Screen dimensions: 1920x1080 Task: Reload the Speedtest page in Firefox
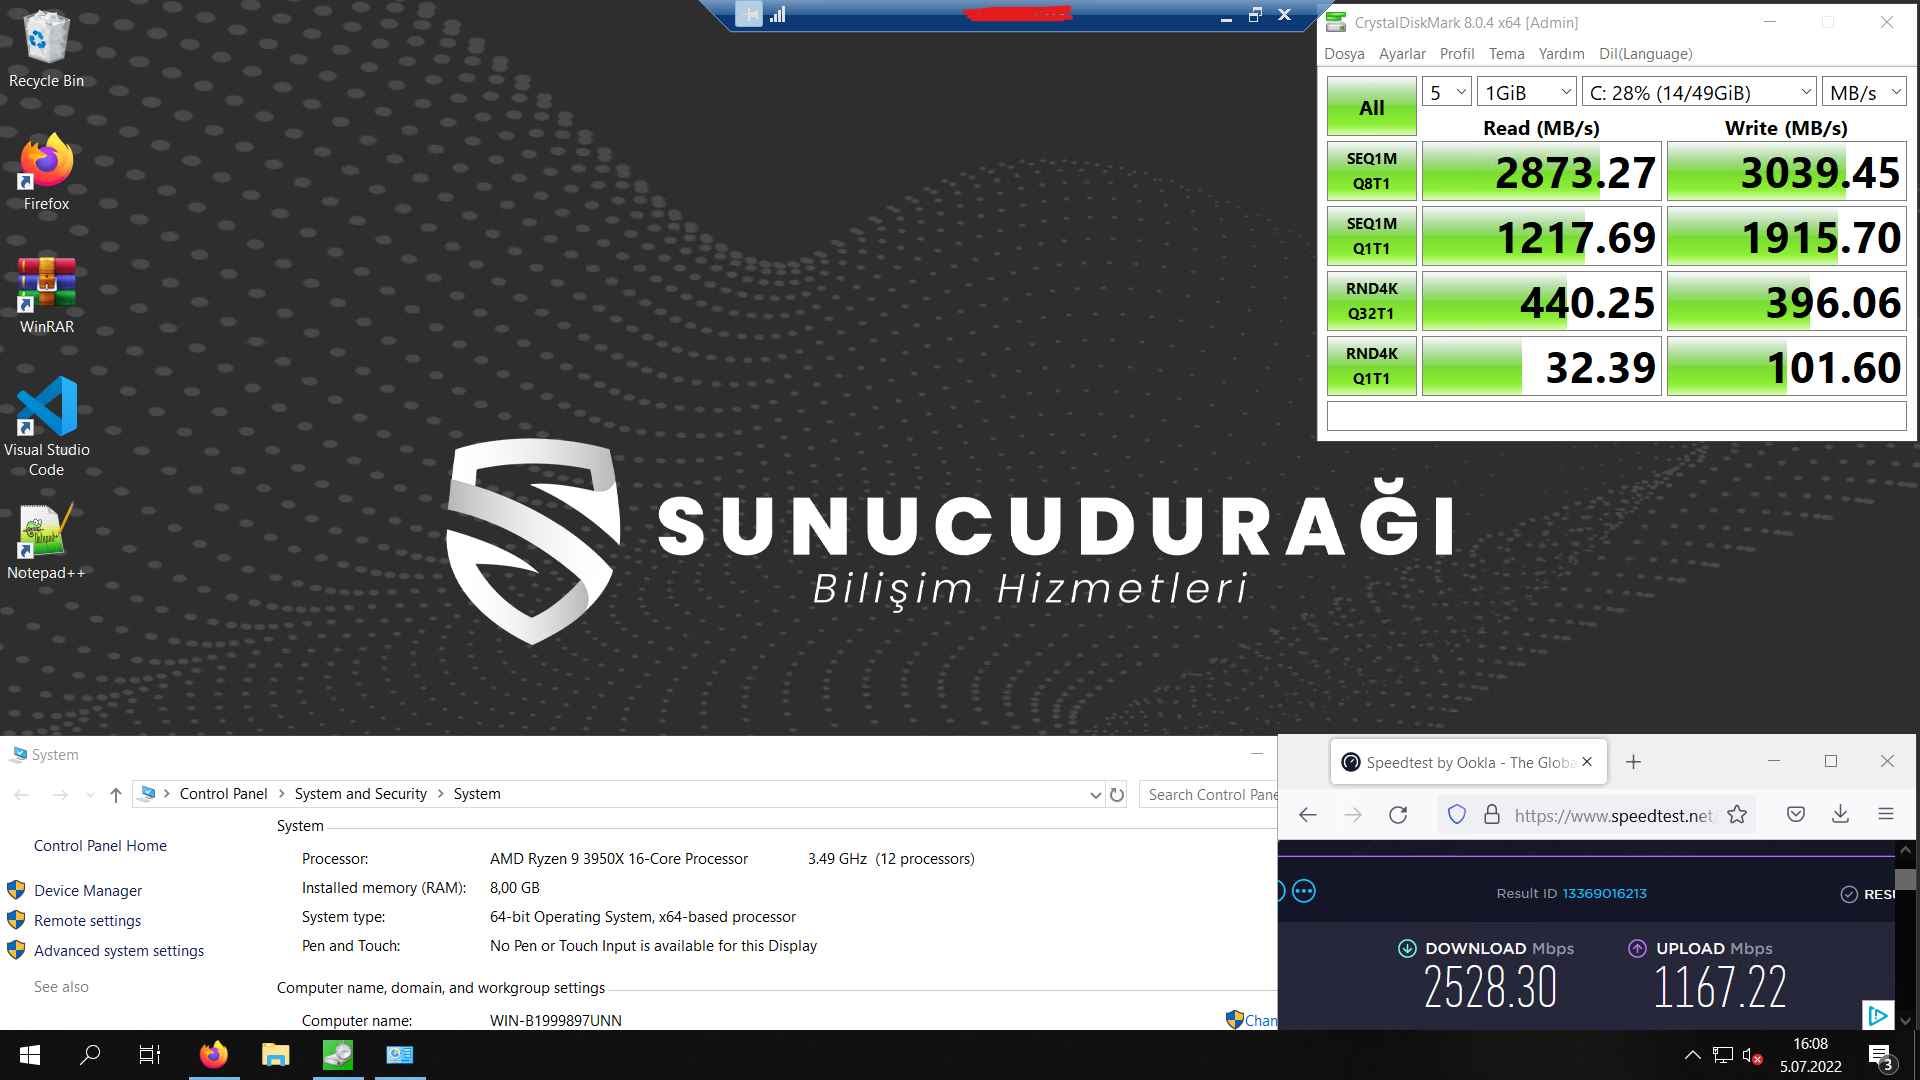pos(1398,815)
